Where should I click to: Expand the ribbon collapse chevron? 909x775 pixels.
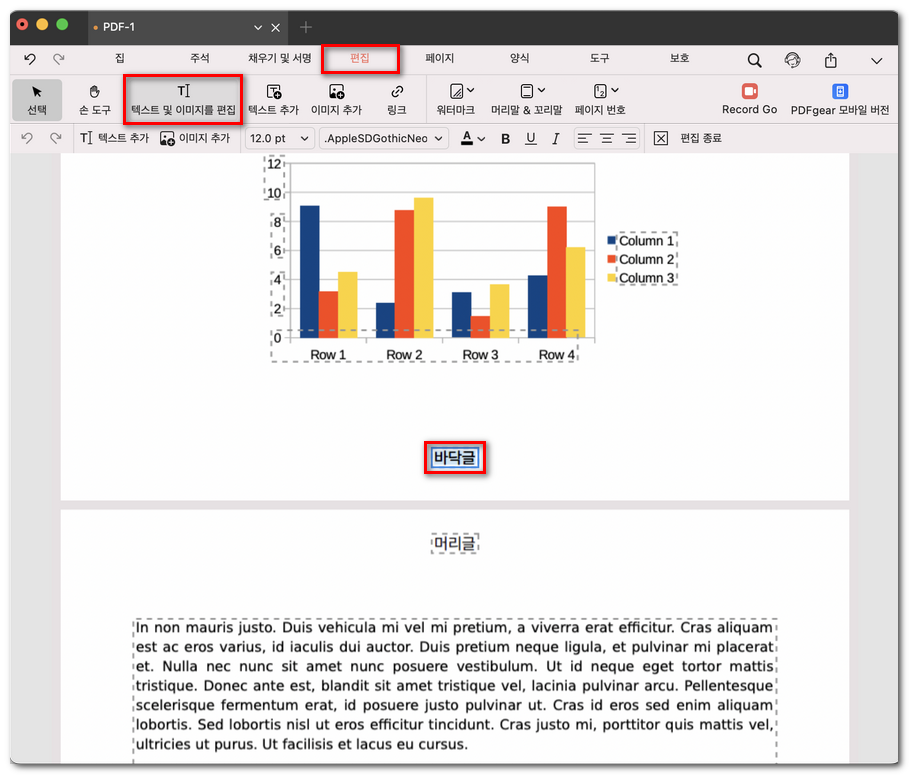tap(877, 61)
